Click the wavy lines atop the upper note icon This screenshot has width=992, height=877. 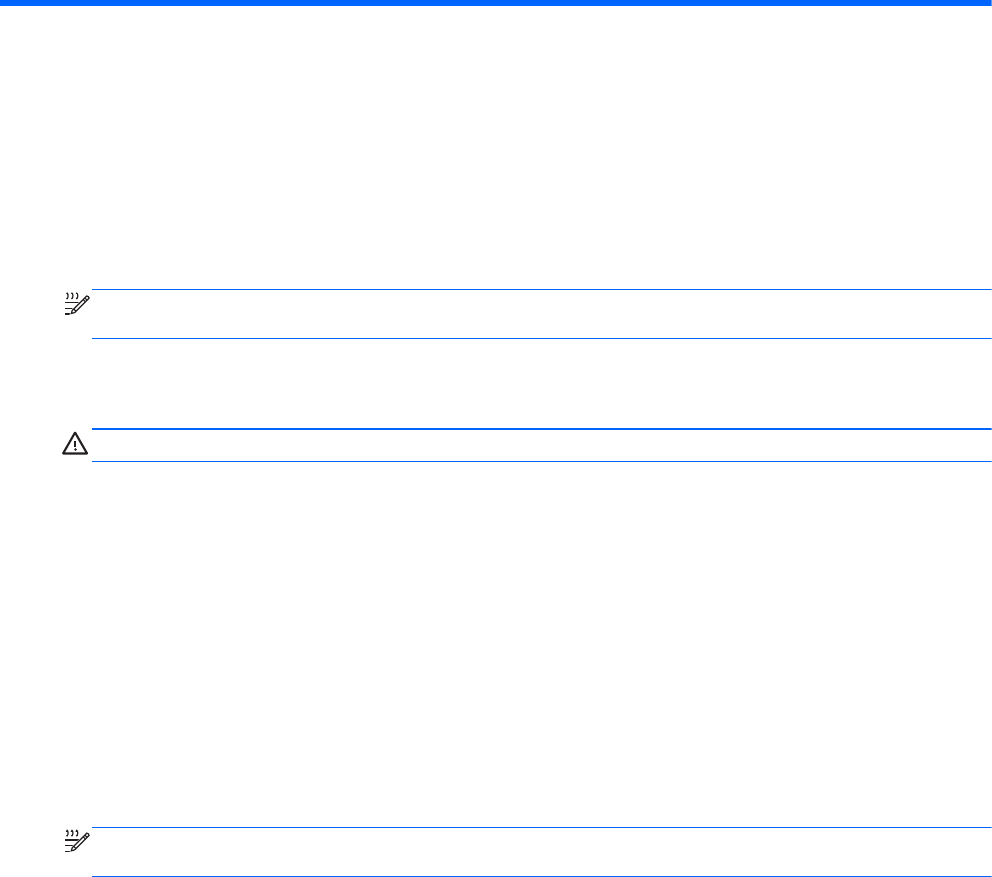(x=71, y=297)
